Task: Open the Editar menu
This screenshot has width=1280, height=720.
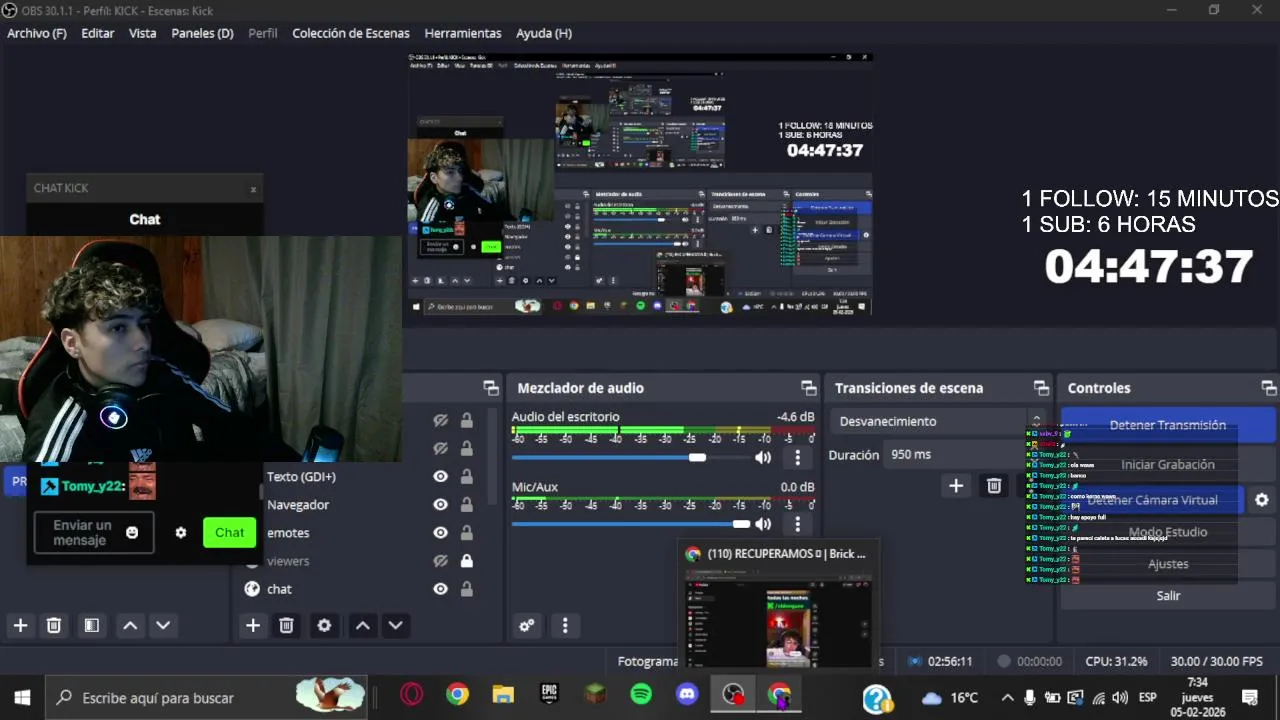Action: 98,33
